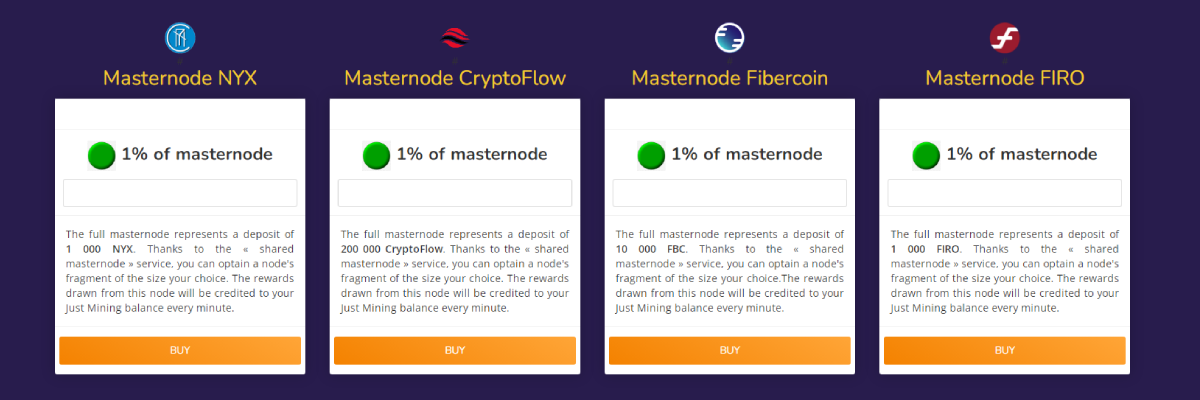This screenshot has width=1200, height=400.
Task: Open the Masternode CryptoFlow heading
Action: pyautogui.click(x=455, y=78)
